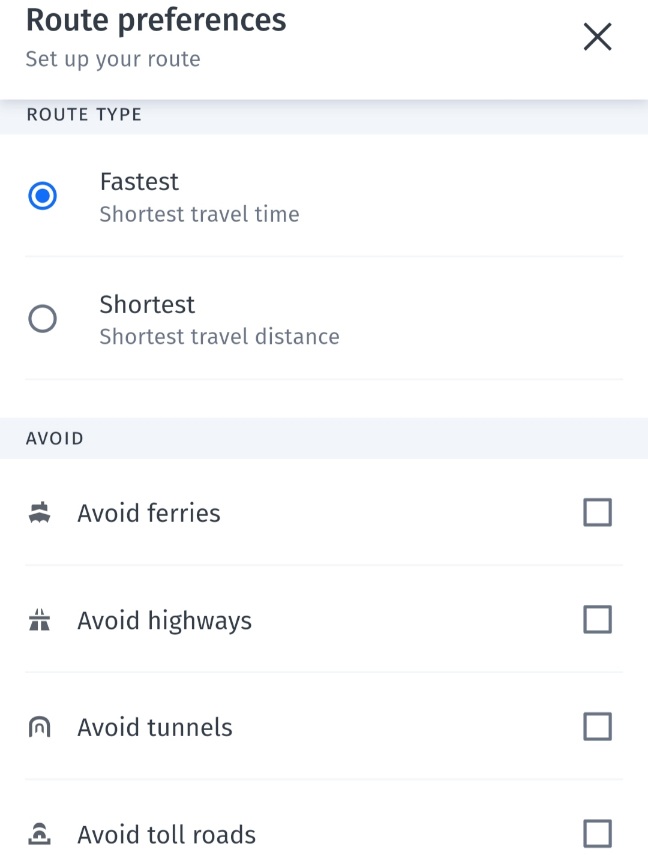Tick the Avoid highways checkbox
The image size is (648, 864).
click(597, 620)
